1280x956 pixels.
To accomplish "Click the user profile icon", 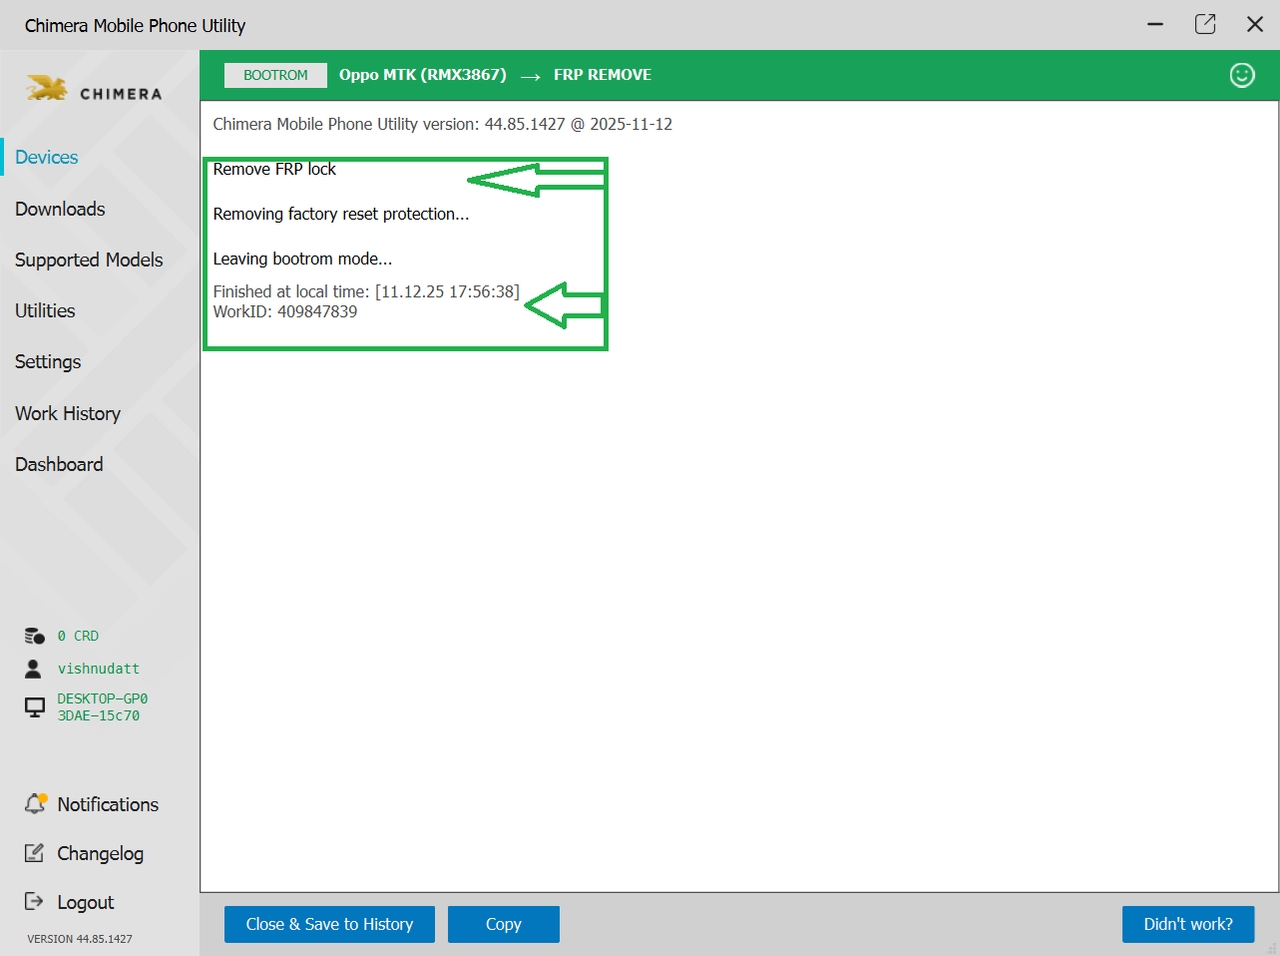I will pyautogui.click(x=33, y=668).
